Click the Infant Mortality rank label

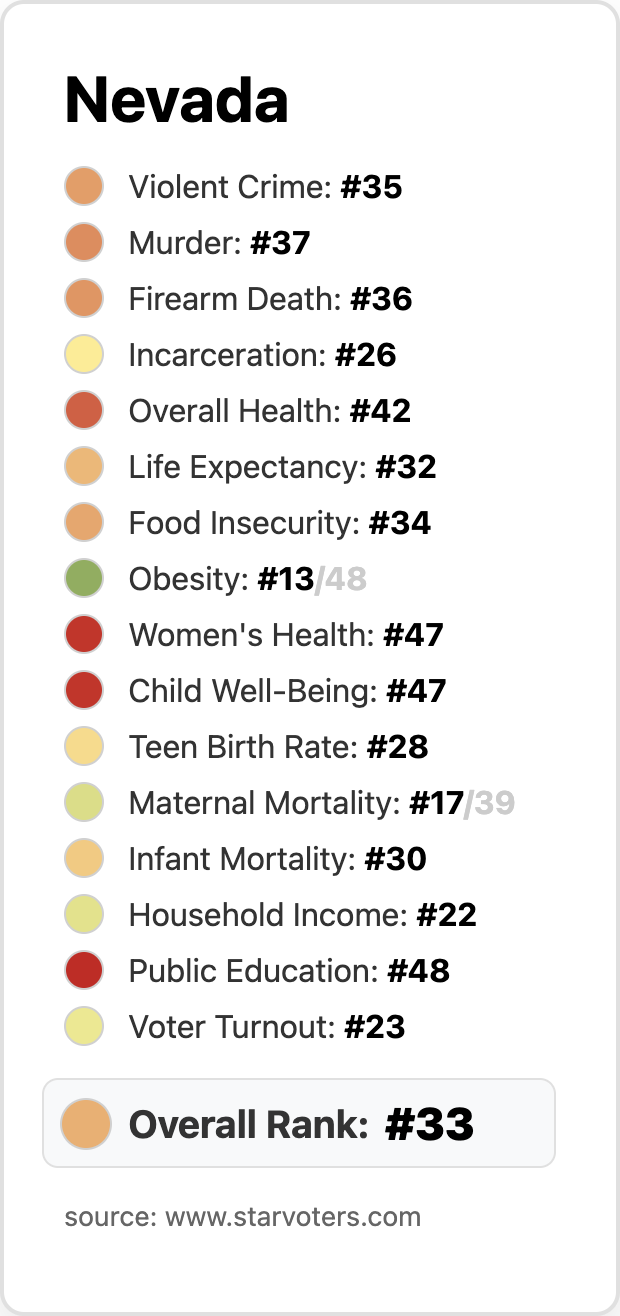[x=277, y=859]
